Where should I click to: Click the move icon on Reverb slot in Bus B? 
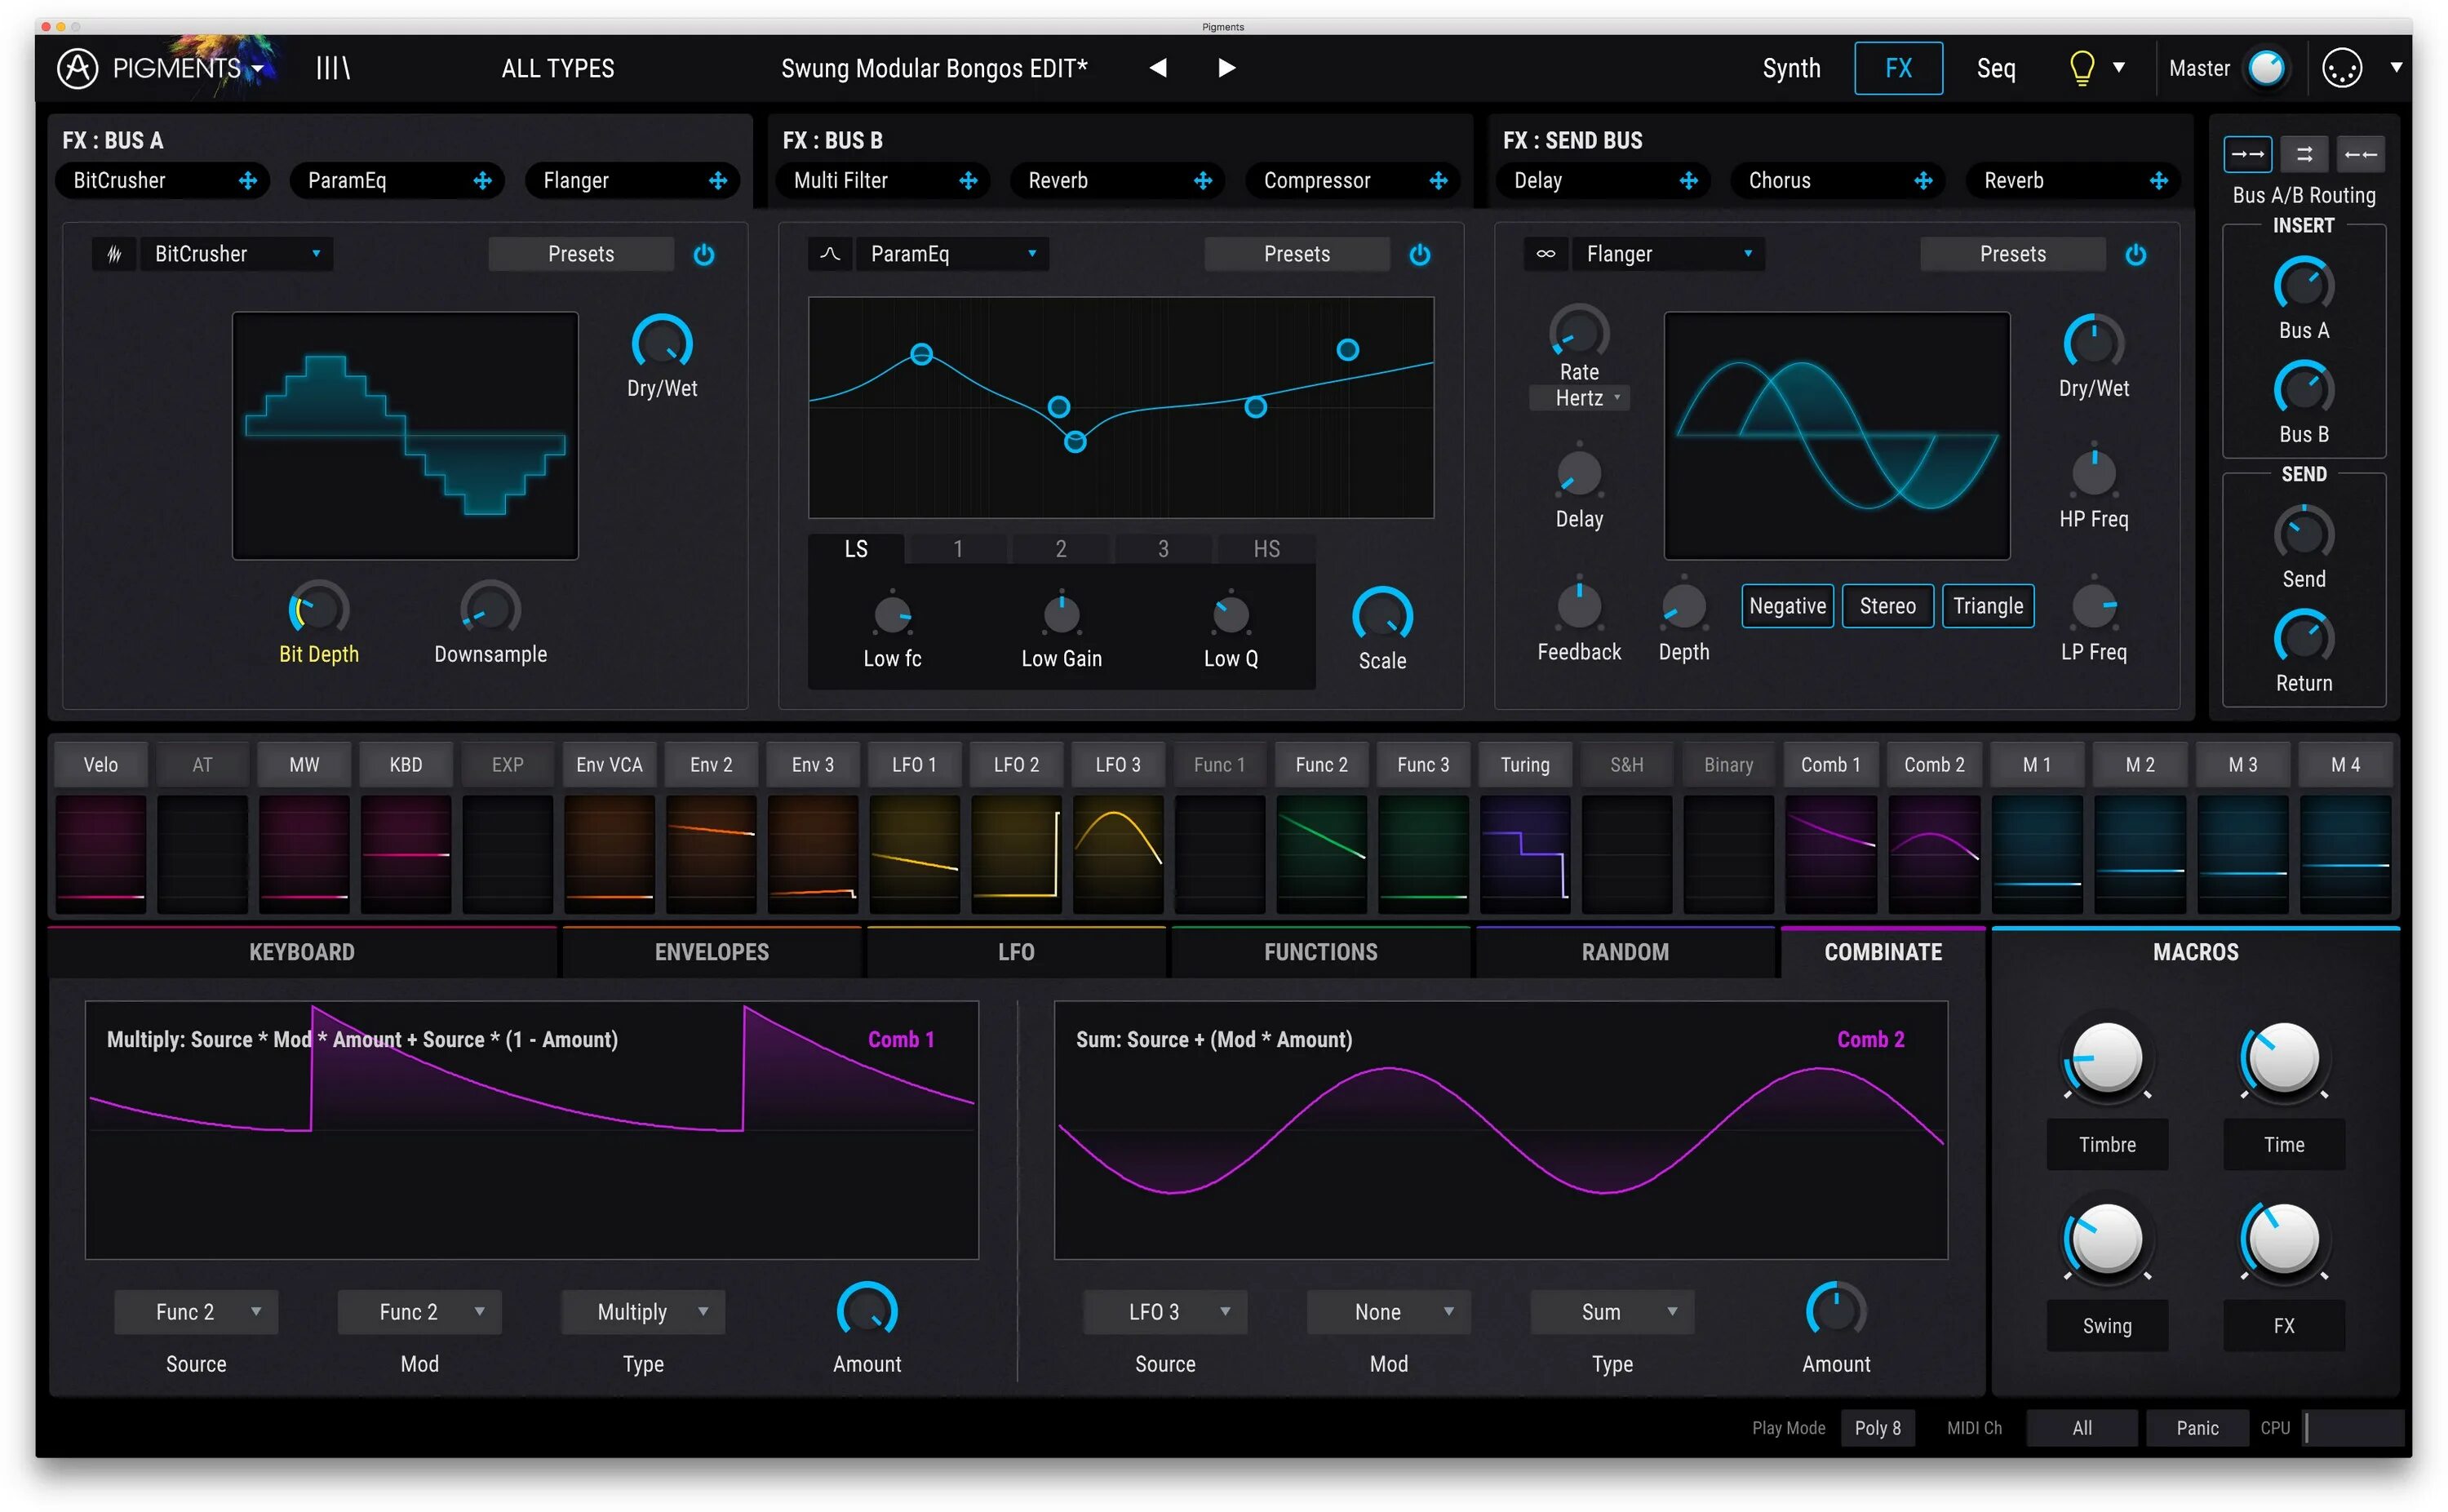point(1203,181)
